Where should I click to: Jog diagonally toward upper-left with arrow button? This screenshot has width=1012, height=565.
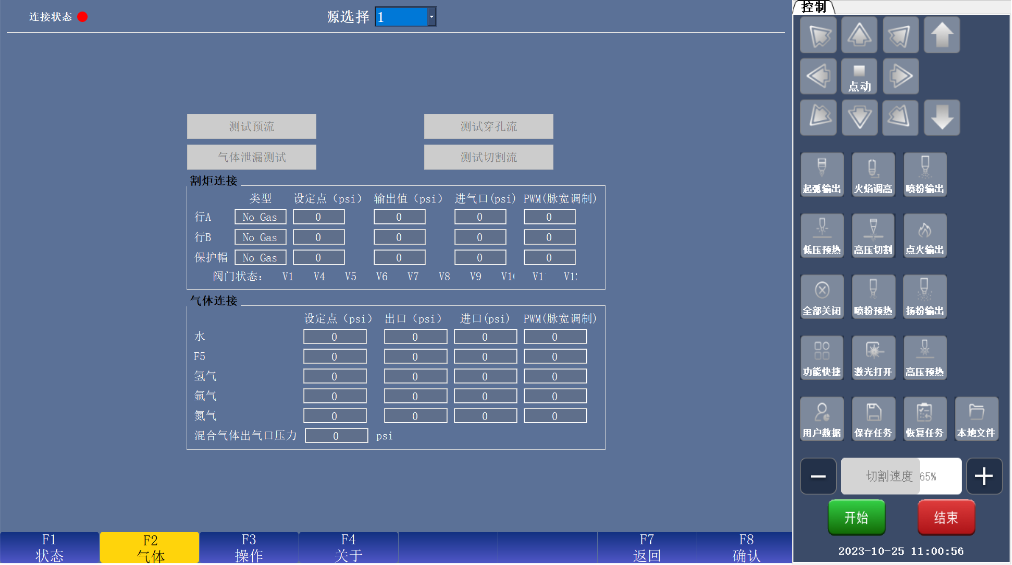click(x=818, y=35)
